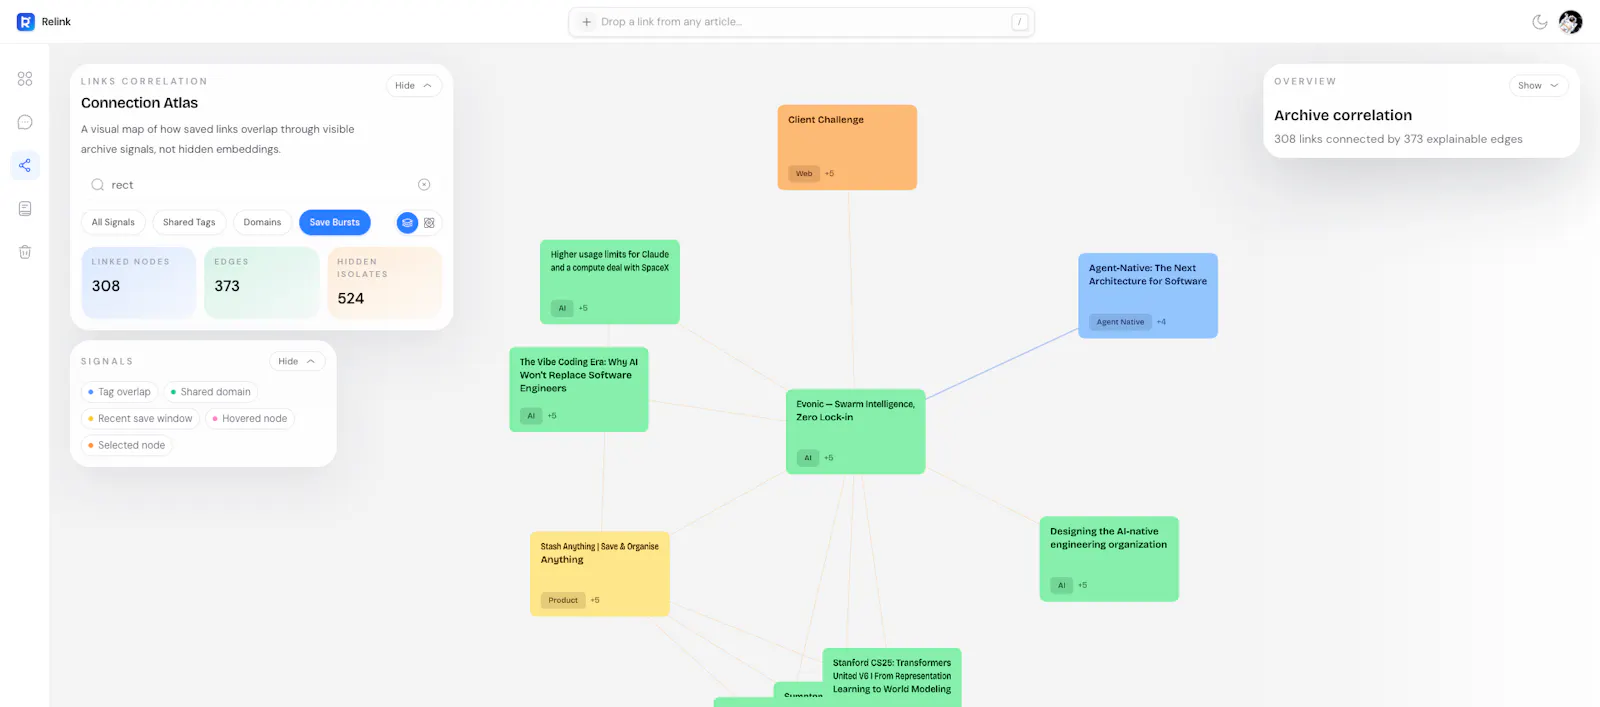Select the Vibe Coding Era node
This screenshot has width=1600, height=707.
(x=579, y=389)
